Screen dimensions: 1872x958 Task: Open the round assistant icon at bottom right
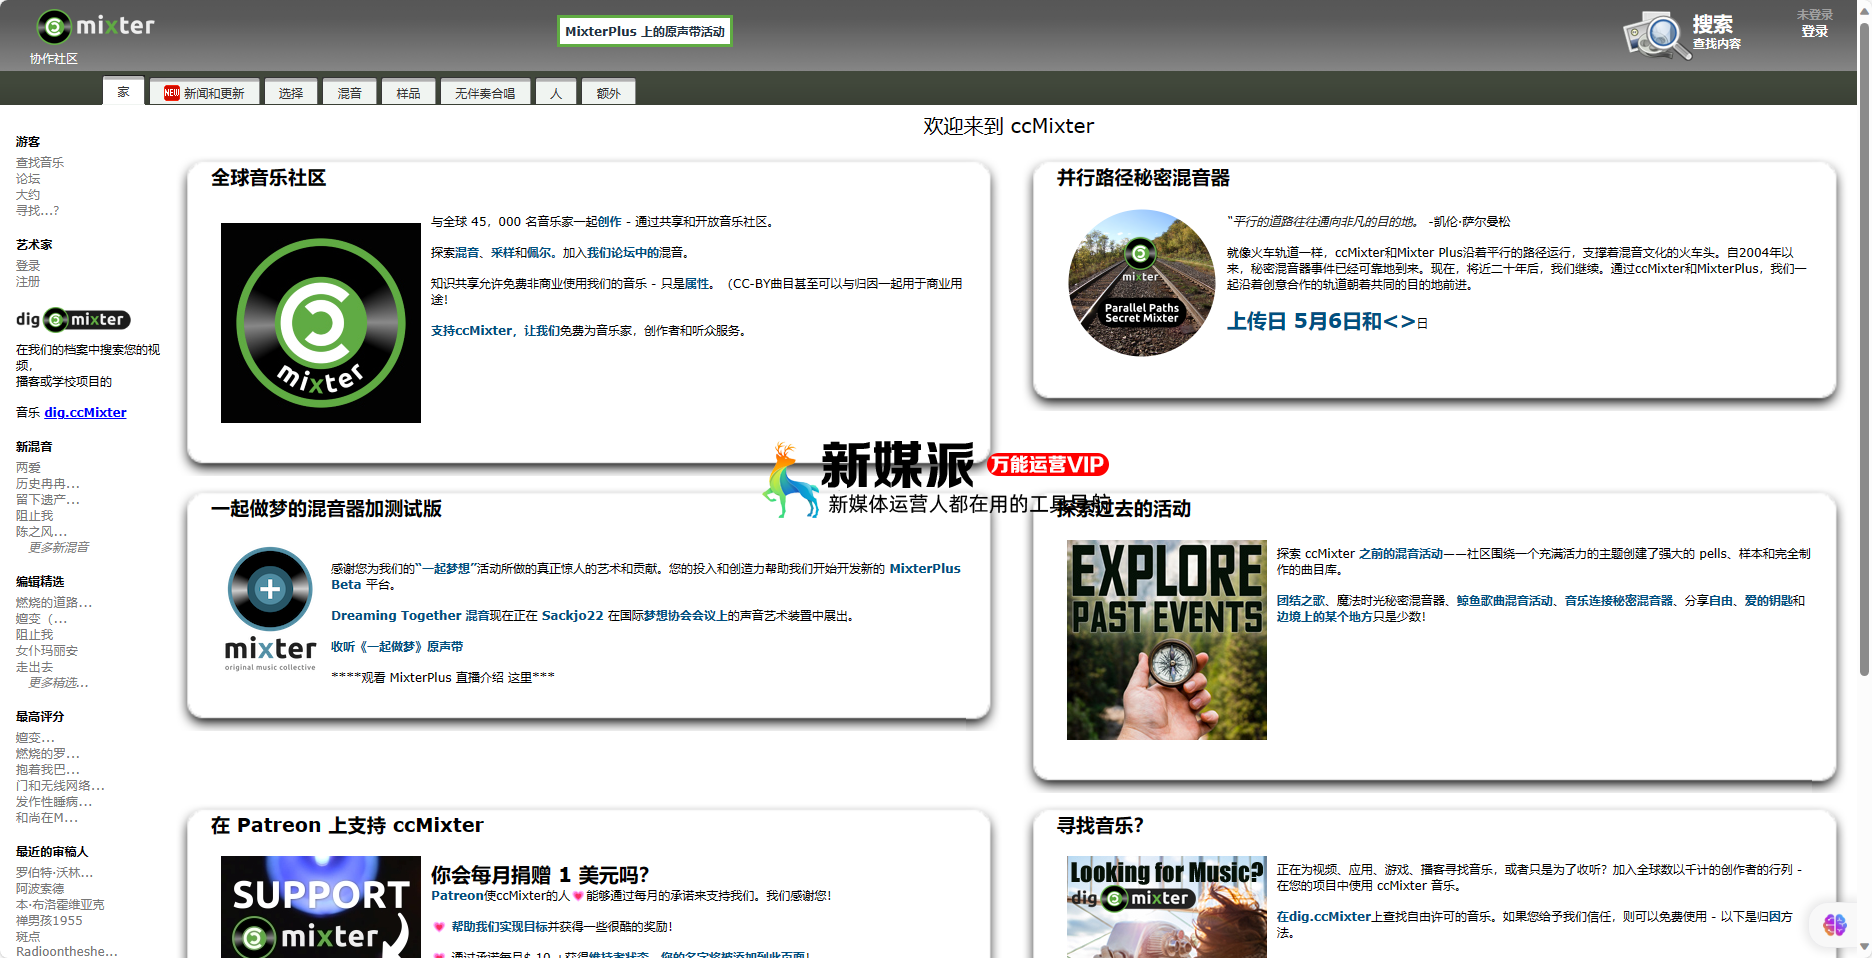click(1834, 924)
